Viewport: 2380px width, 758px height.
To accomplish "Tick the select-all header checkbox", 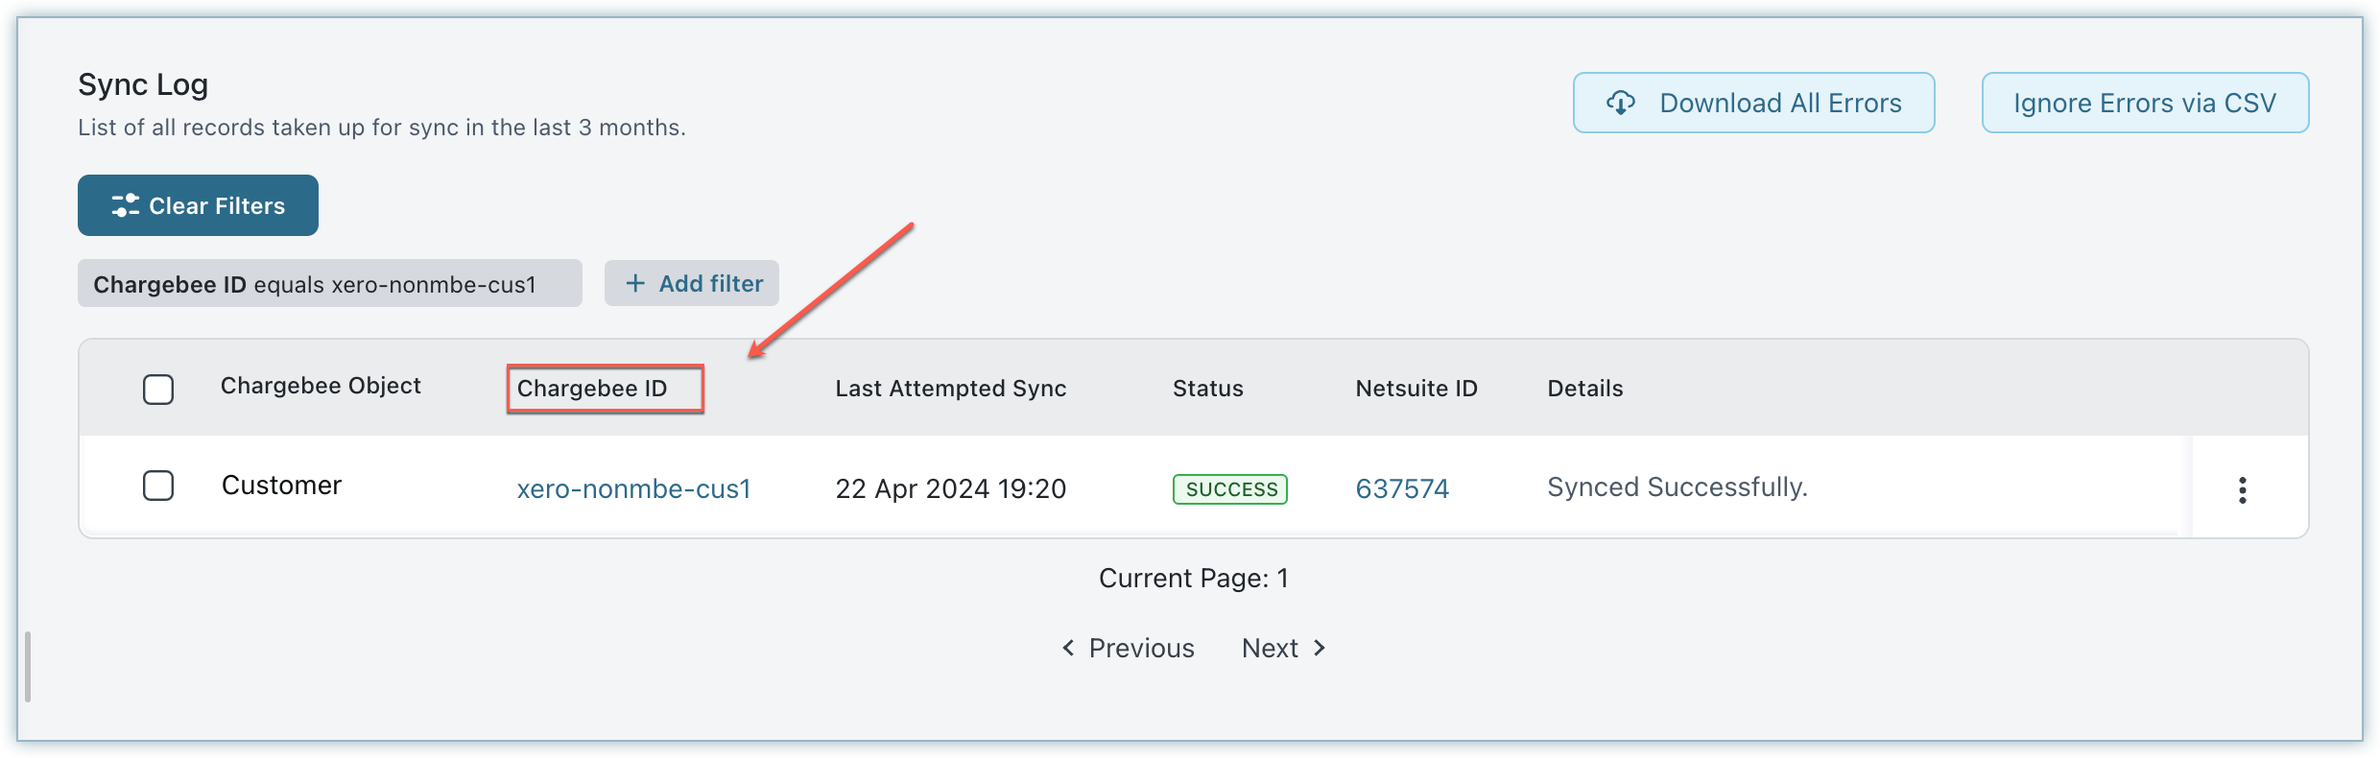I will tap(158, 389).
